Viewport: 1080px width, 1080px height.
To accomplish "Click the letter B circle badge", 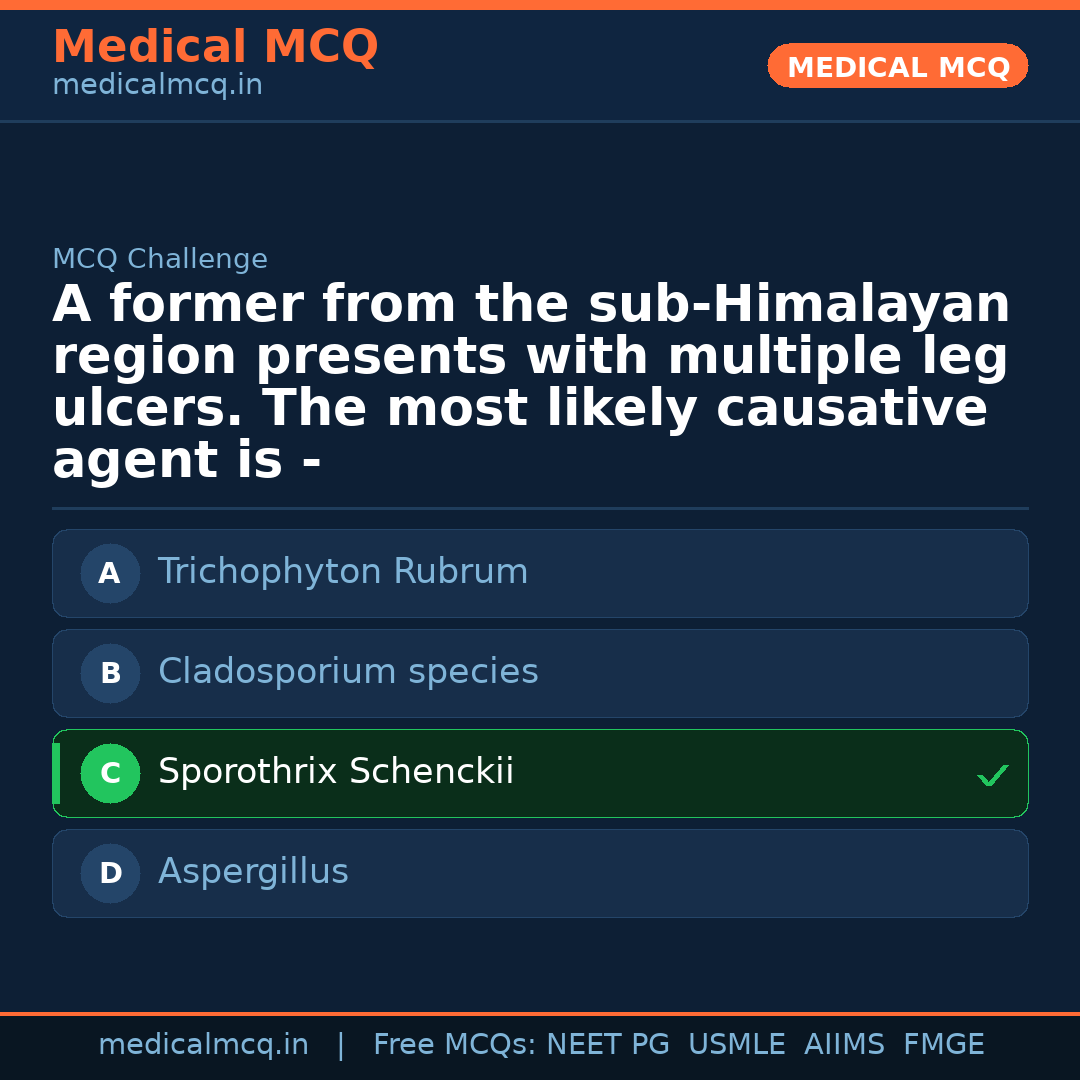I will (110, 674).
